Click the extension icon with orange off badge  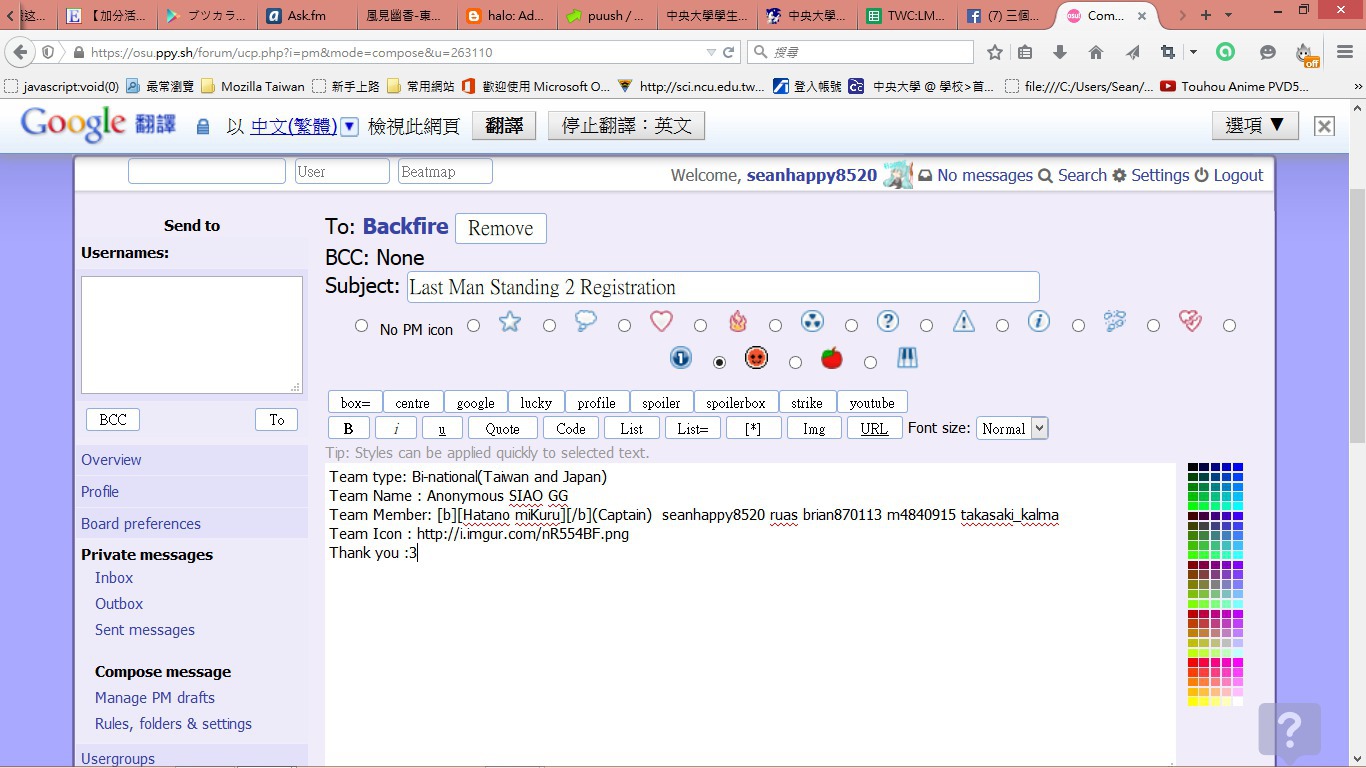tap(1305, 53)
